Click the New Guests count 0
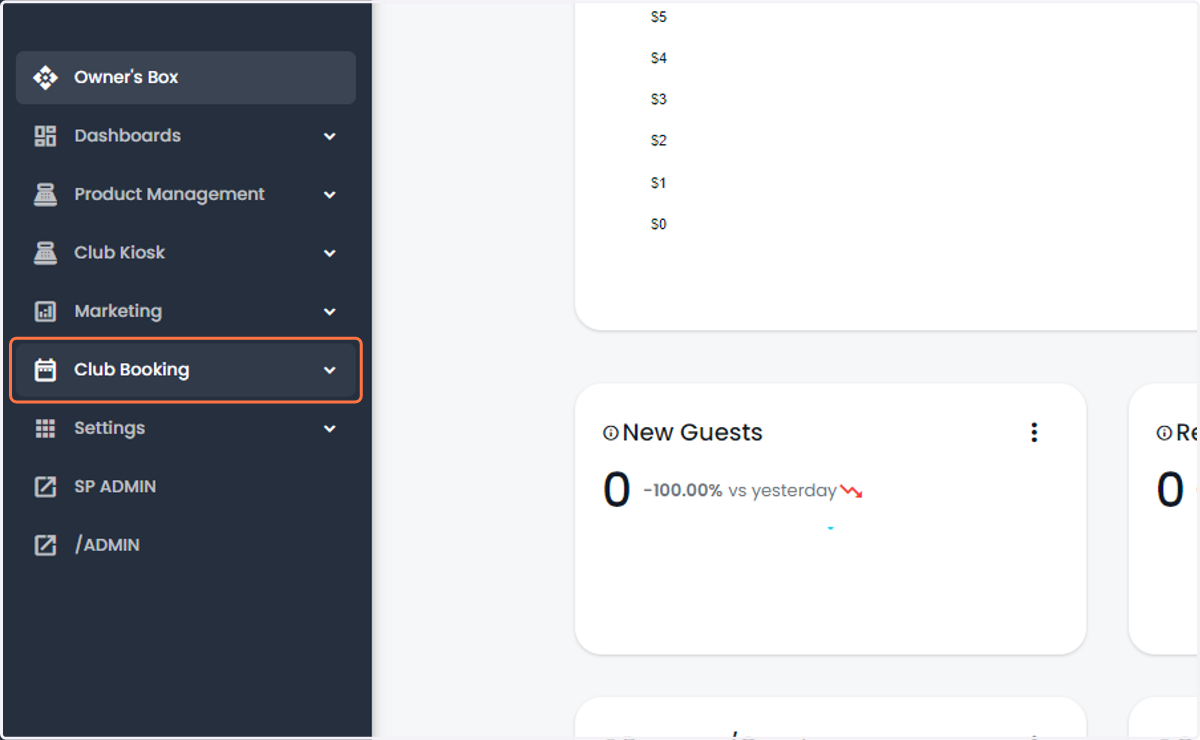The height and width of the screenshot is (740, 1200). coord(616,490)
